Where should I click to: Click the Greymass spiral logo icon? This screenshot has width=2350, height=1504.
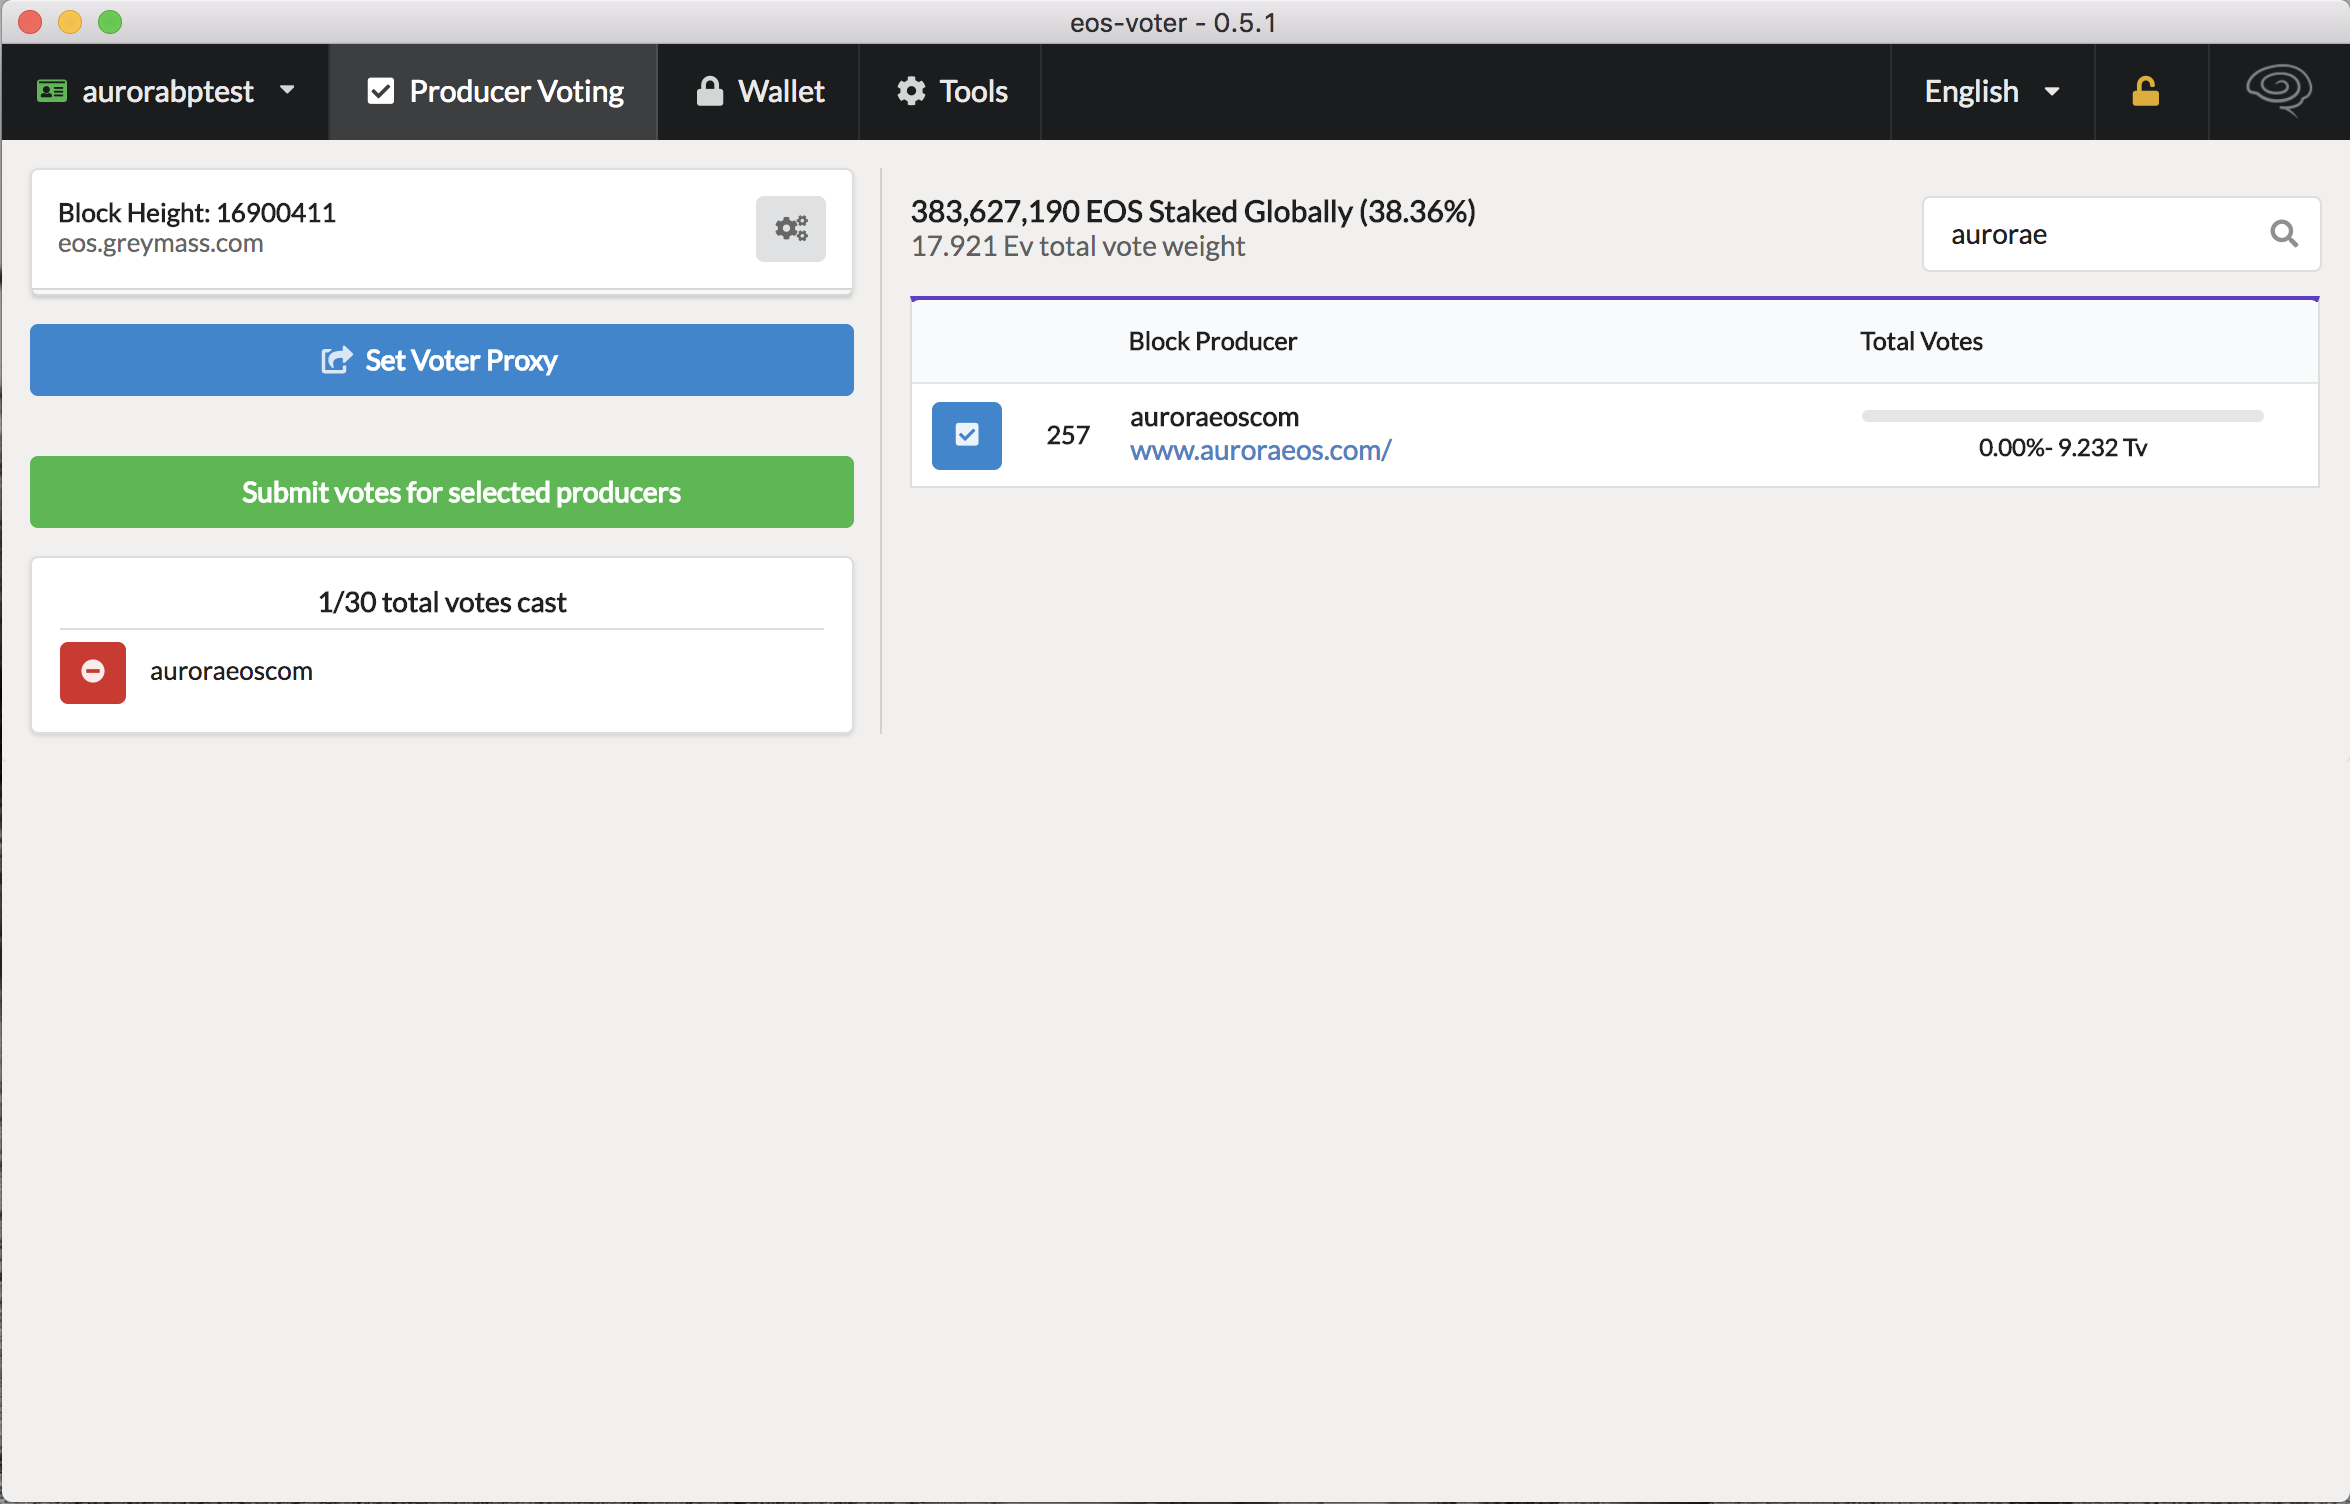[x=2279, y=90]
